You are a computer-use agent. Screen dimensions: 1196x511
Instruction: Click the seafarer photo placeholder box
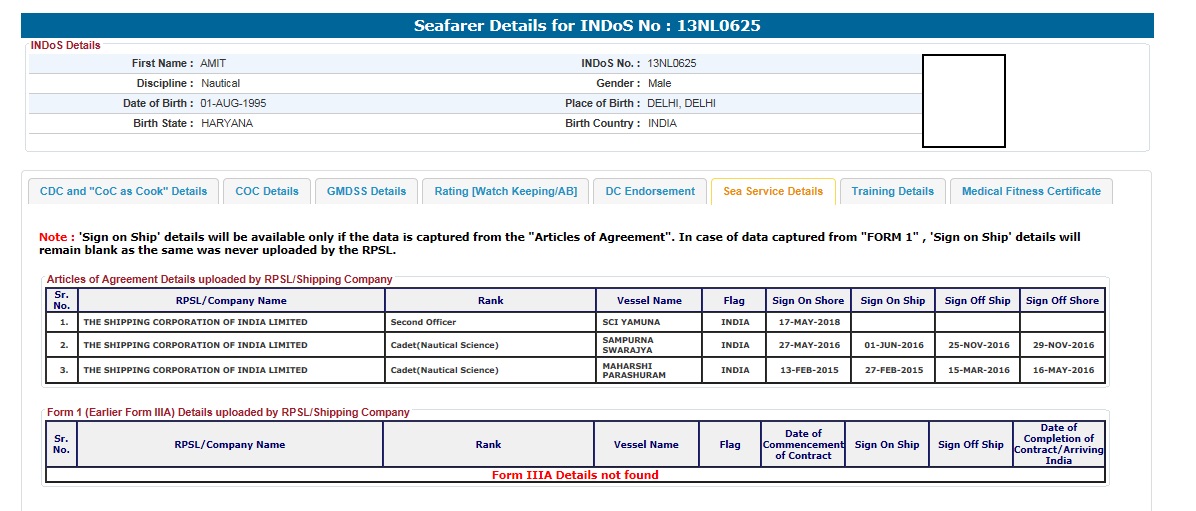click(x=963, y=101)
